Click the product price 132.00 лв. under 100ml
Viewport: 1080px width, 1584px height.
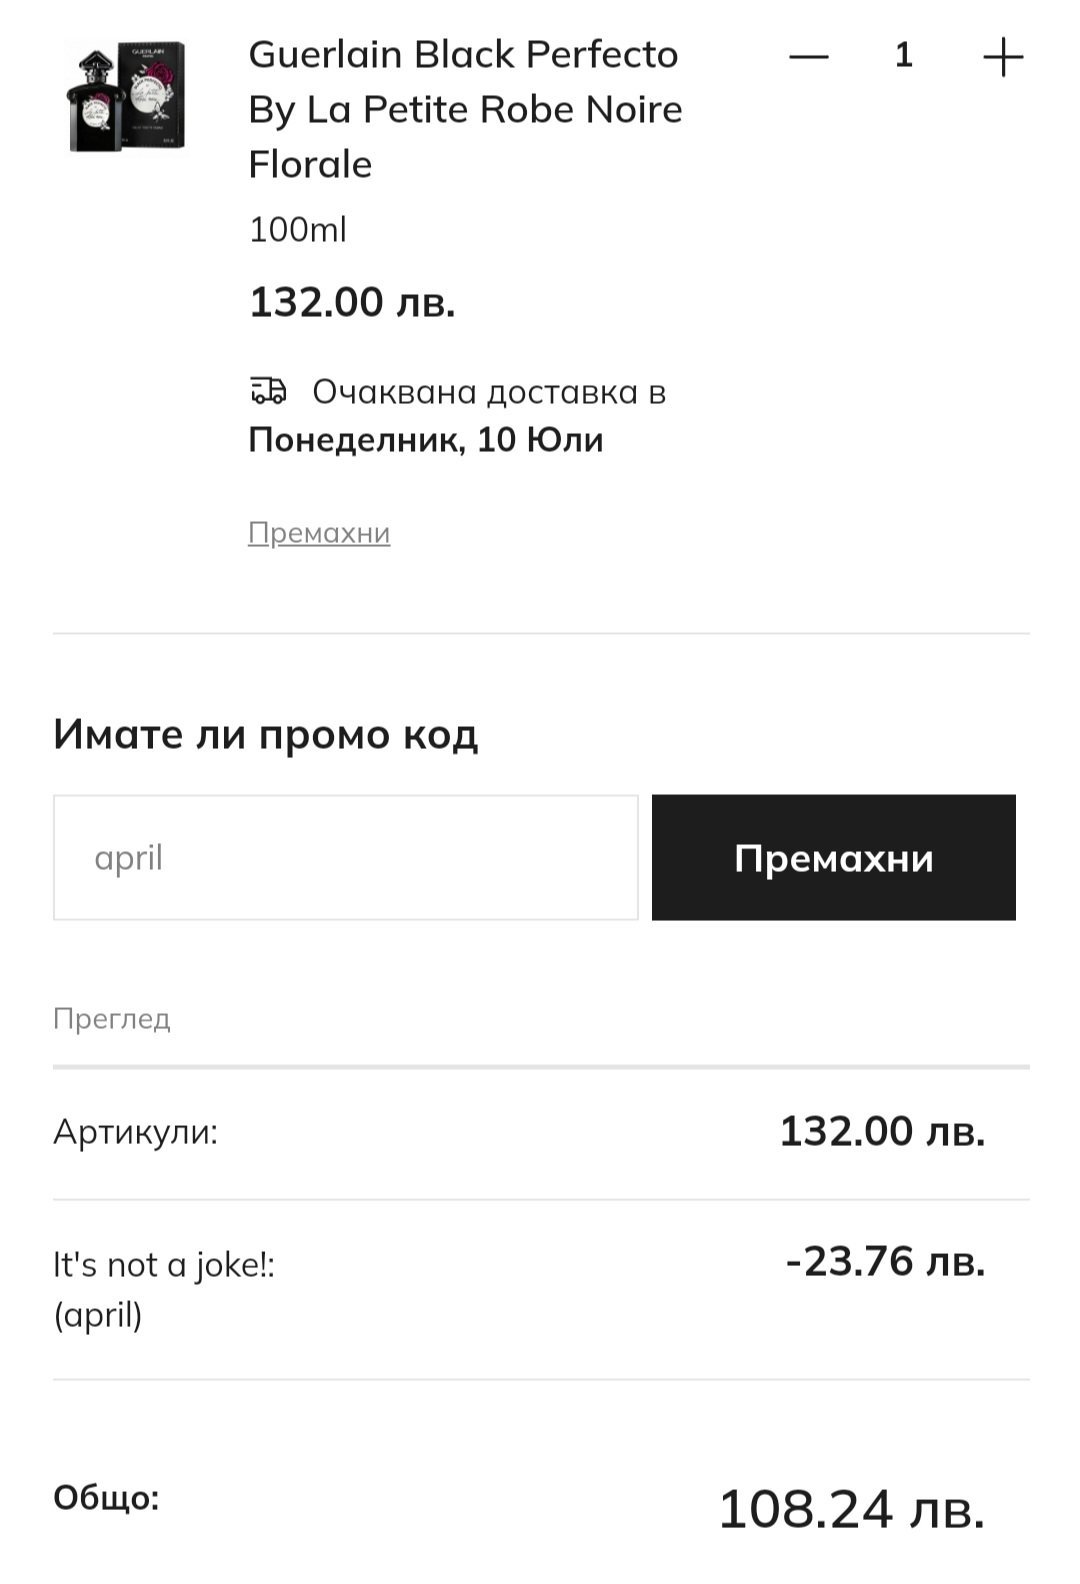(352, 301)
